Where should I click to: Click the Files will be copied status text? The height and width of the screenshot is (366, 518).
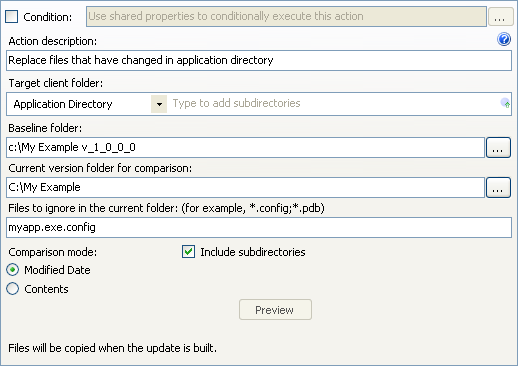(x=112, y=348)
